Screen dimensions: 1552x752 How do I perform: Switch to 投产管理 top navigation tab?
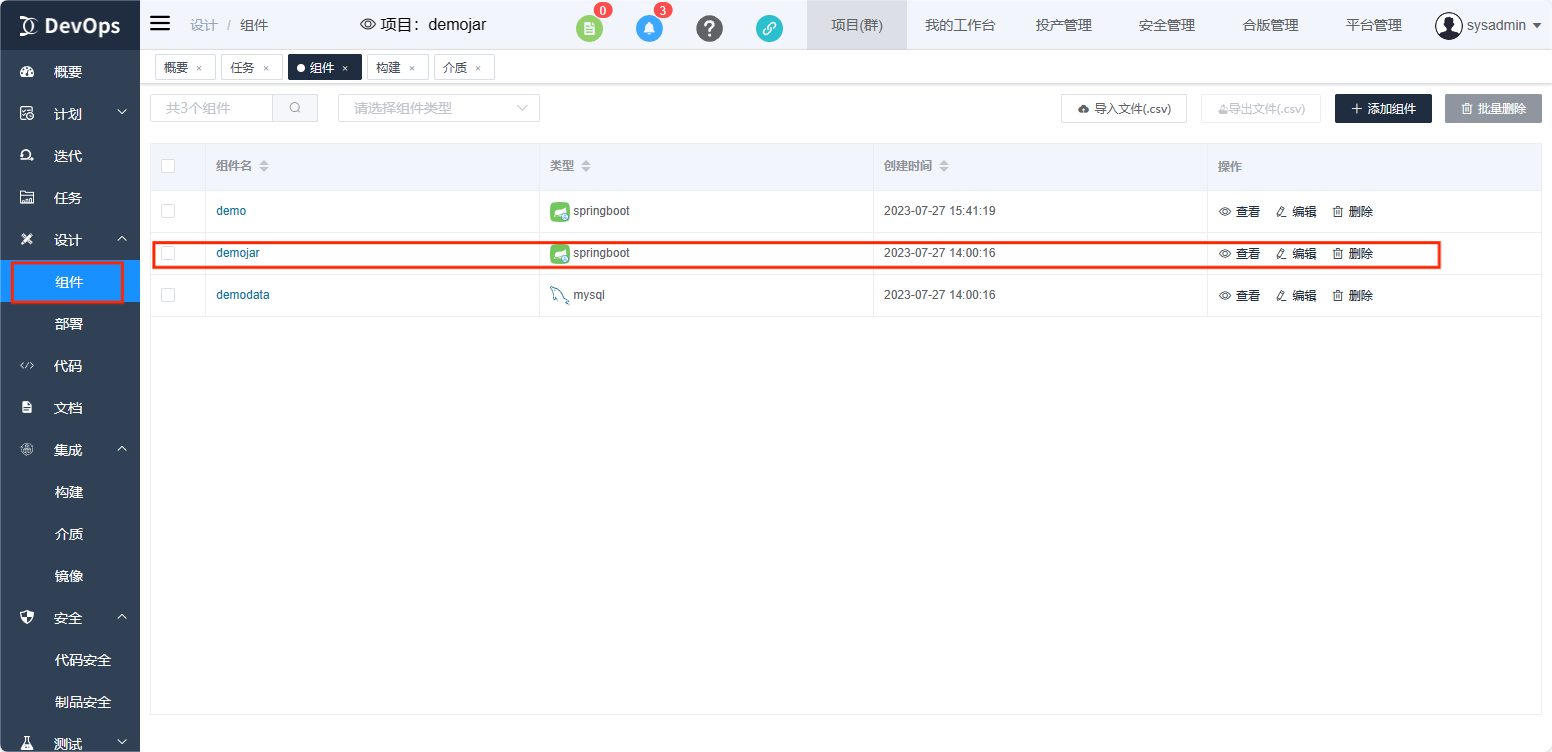[1064, 25]
